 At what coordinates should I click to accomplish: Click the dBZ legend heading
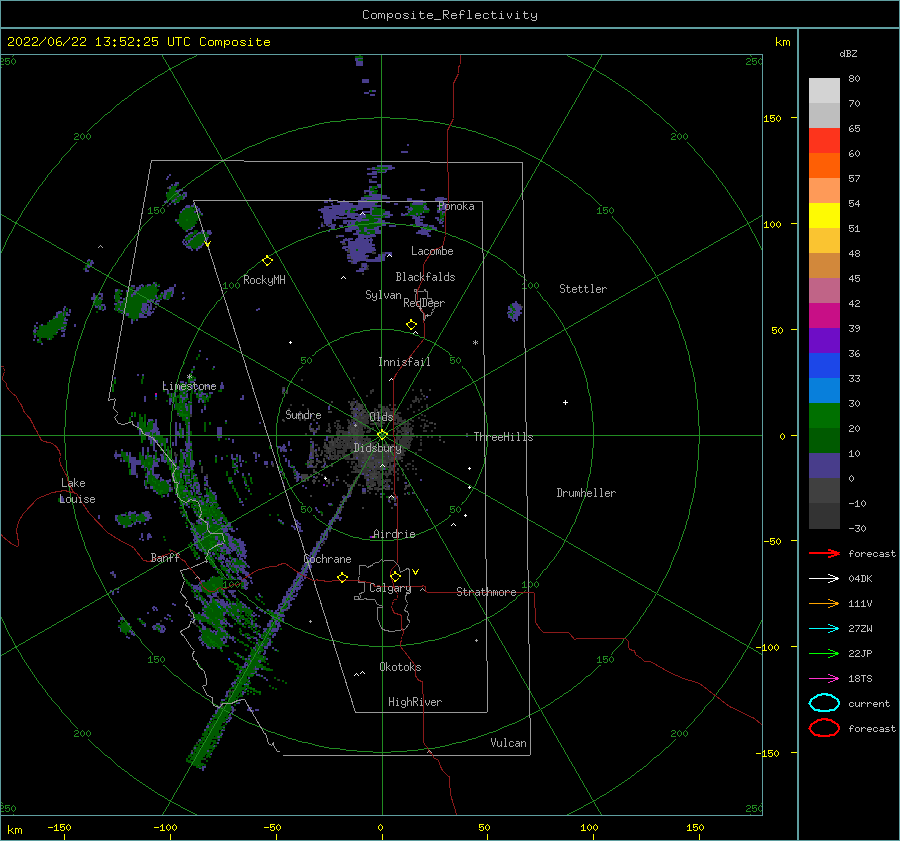[848, 53]
